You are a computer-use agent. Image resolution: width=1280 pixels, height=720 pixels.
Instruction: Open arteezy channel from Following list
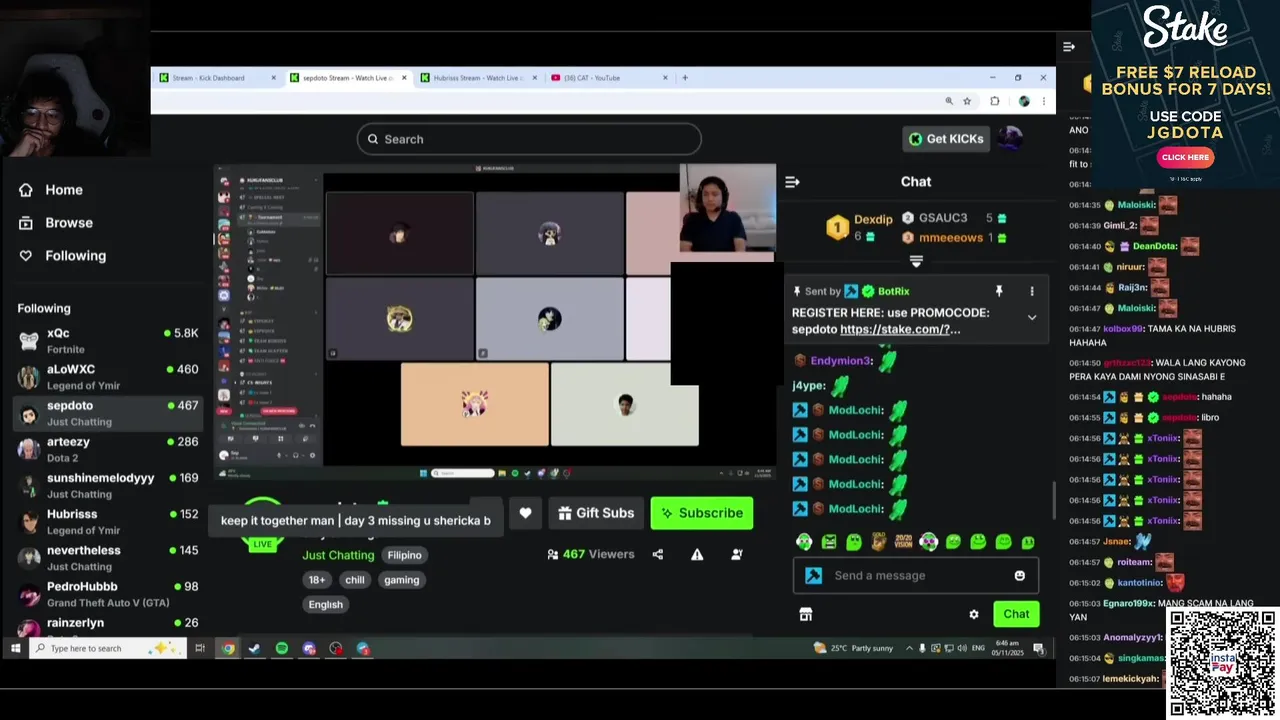pyautogui.click(x=108, y=449)
